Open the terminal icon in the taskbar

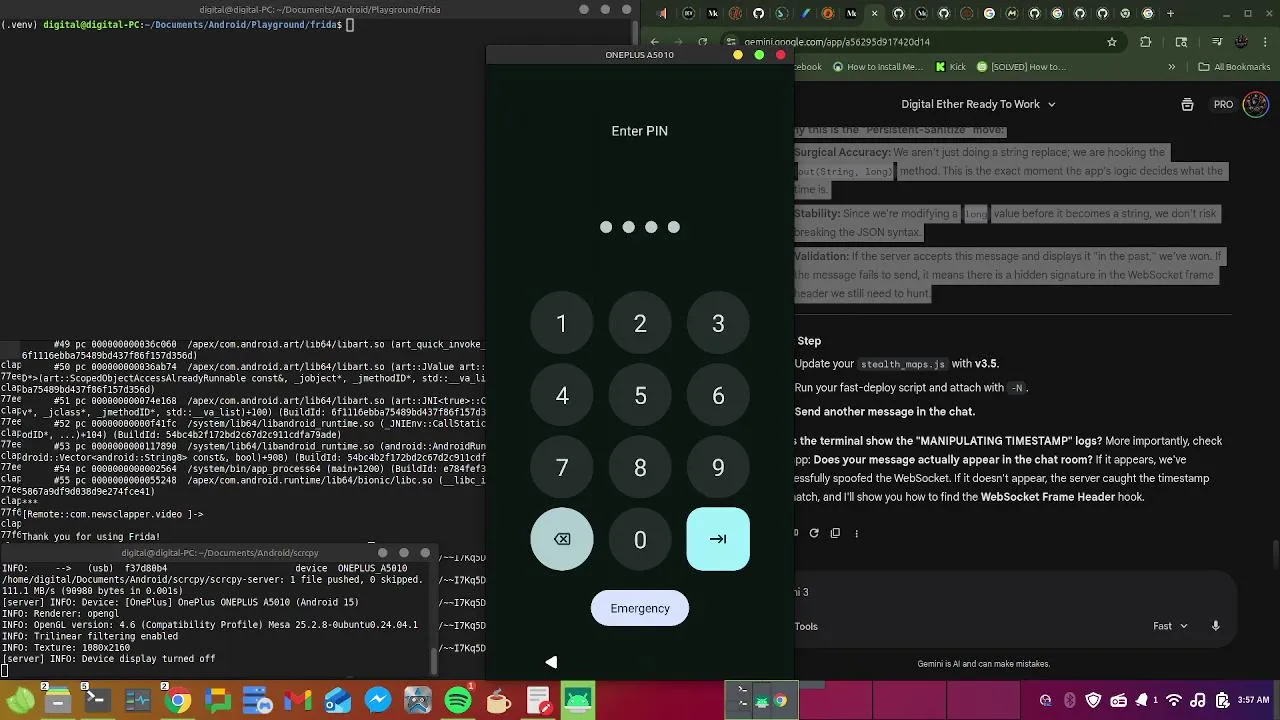[98, 701]
